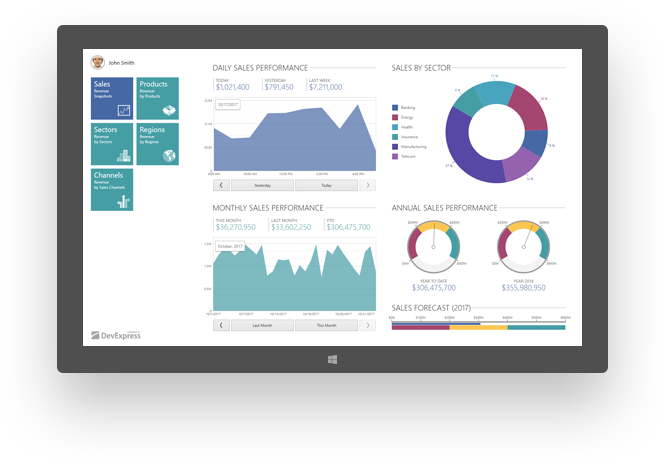This screenshot has width=665, height=462.
Task: Click the Sales By Sector heading
Action: pos(421,68)
